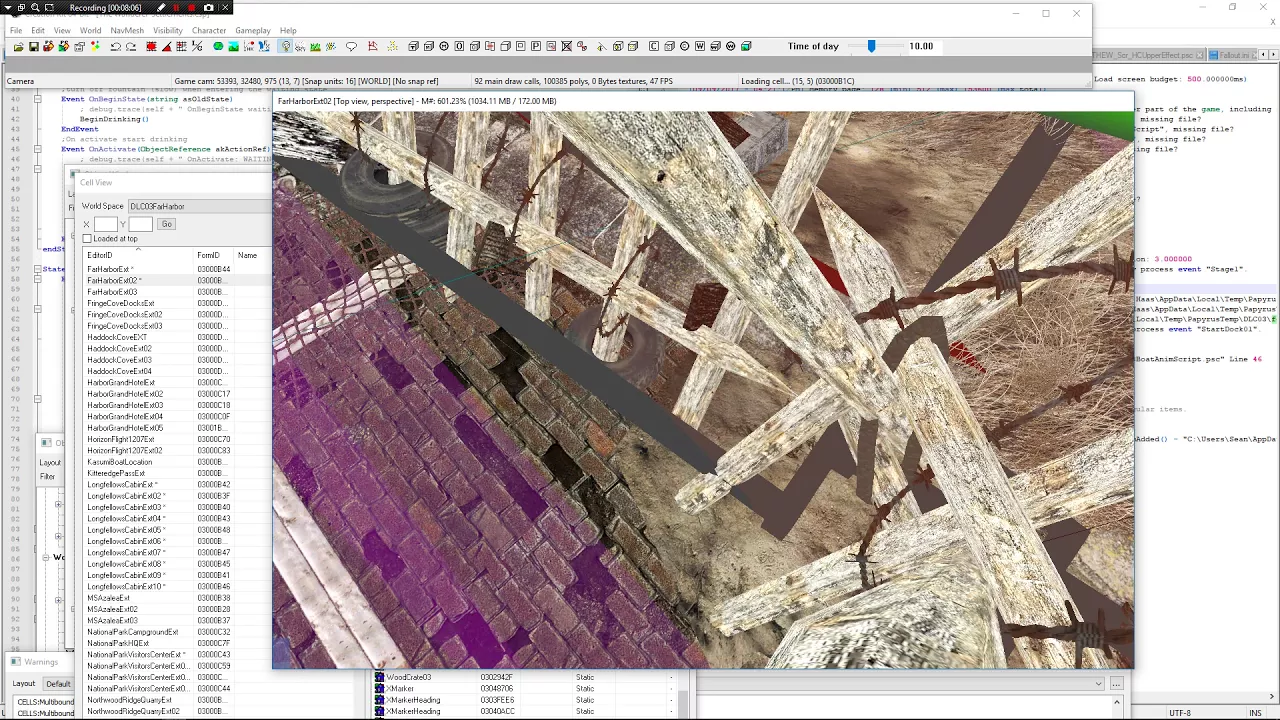The height and width of the screenshot is (720, 1280).
Task: Select NationalParkHQExt cell row
Action: [176, 643]
